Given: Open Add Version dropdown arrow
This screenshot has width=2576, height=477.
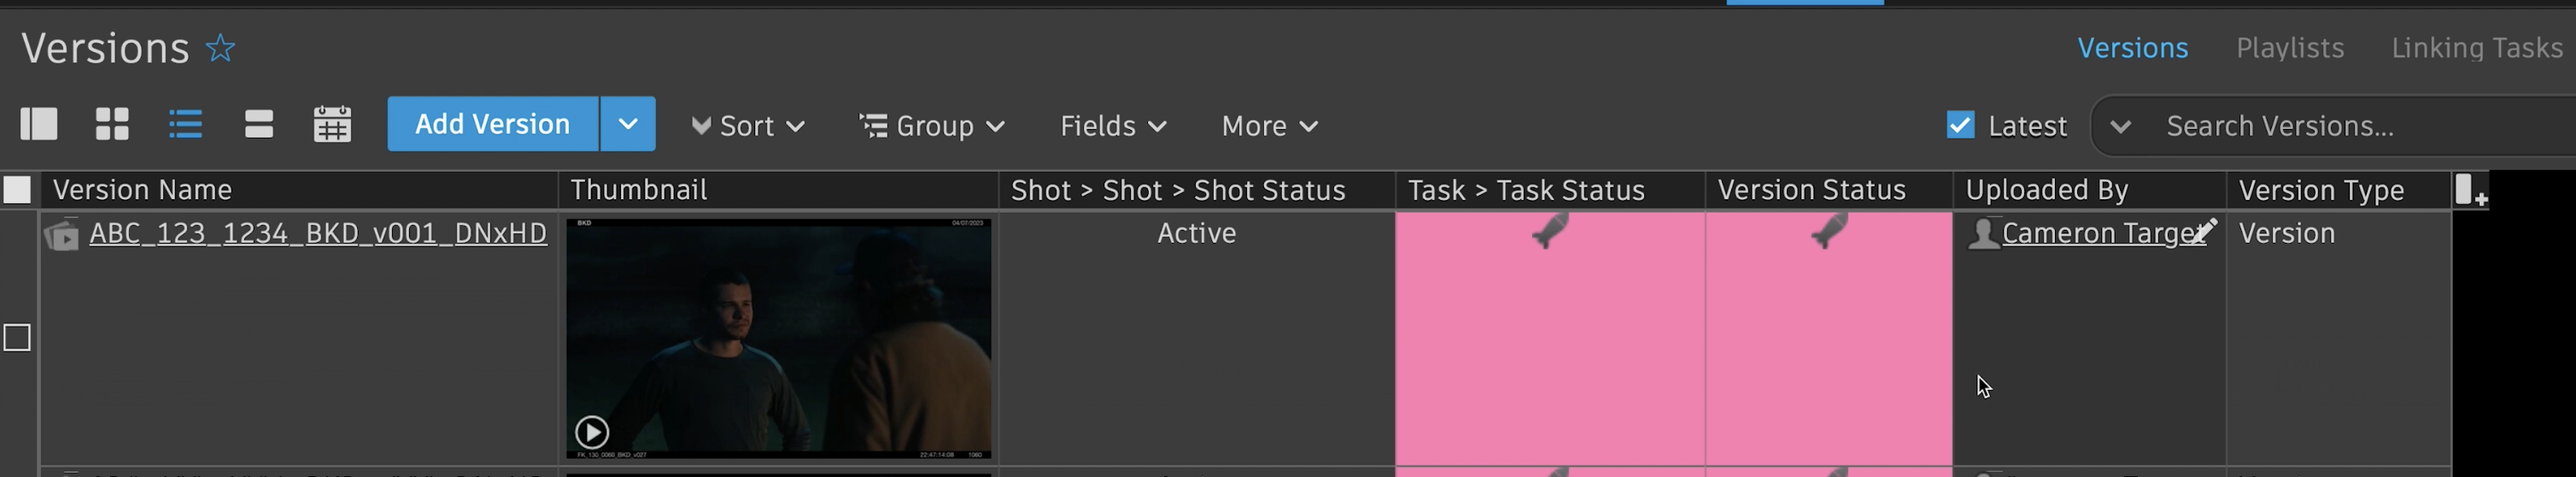Looking at the screenshot, I should 628,124.
